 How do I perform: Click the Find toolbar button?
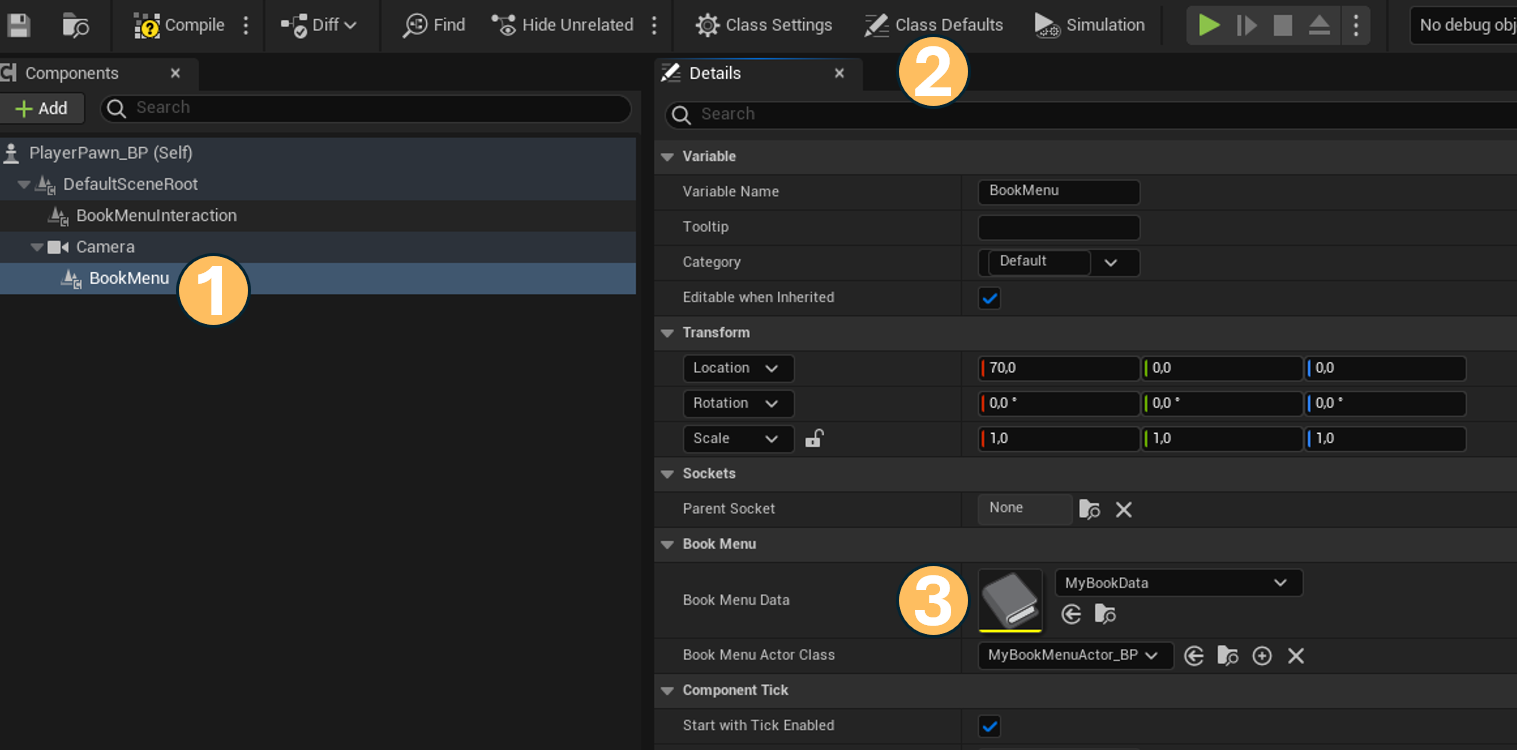pos(434,25)
